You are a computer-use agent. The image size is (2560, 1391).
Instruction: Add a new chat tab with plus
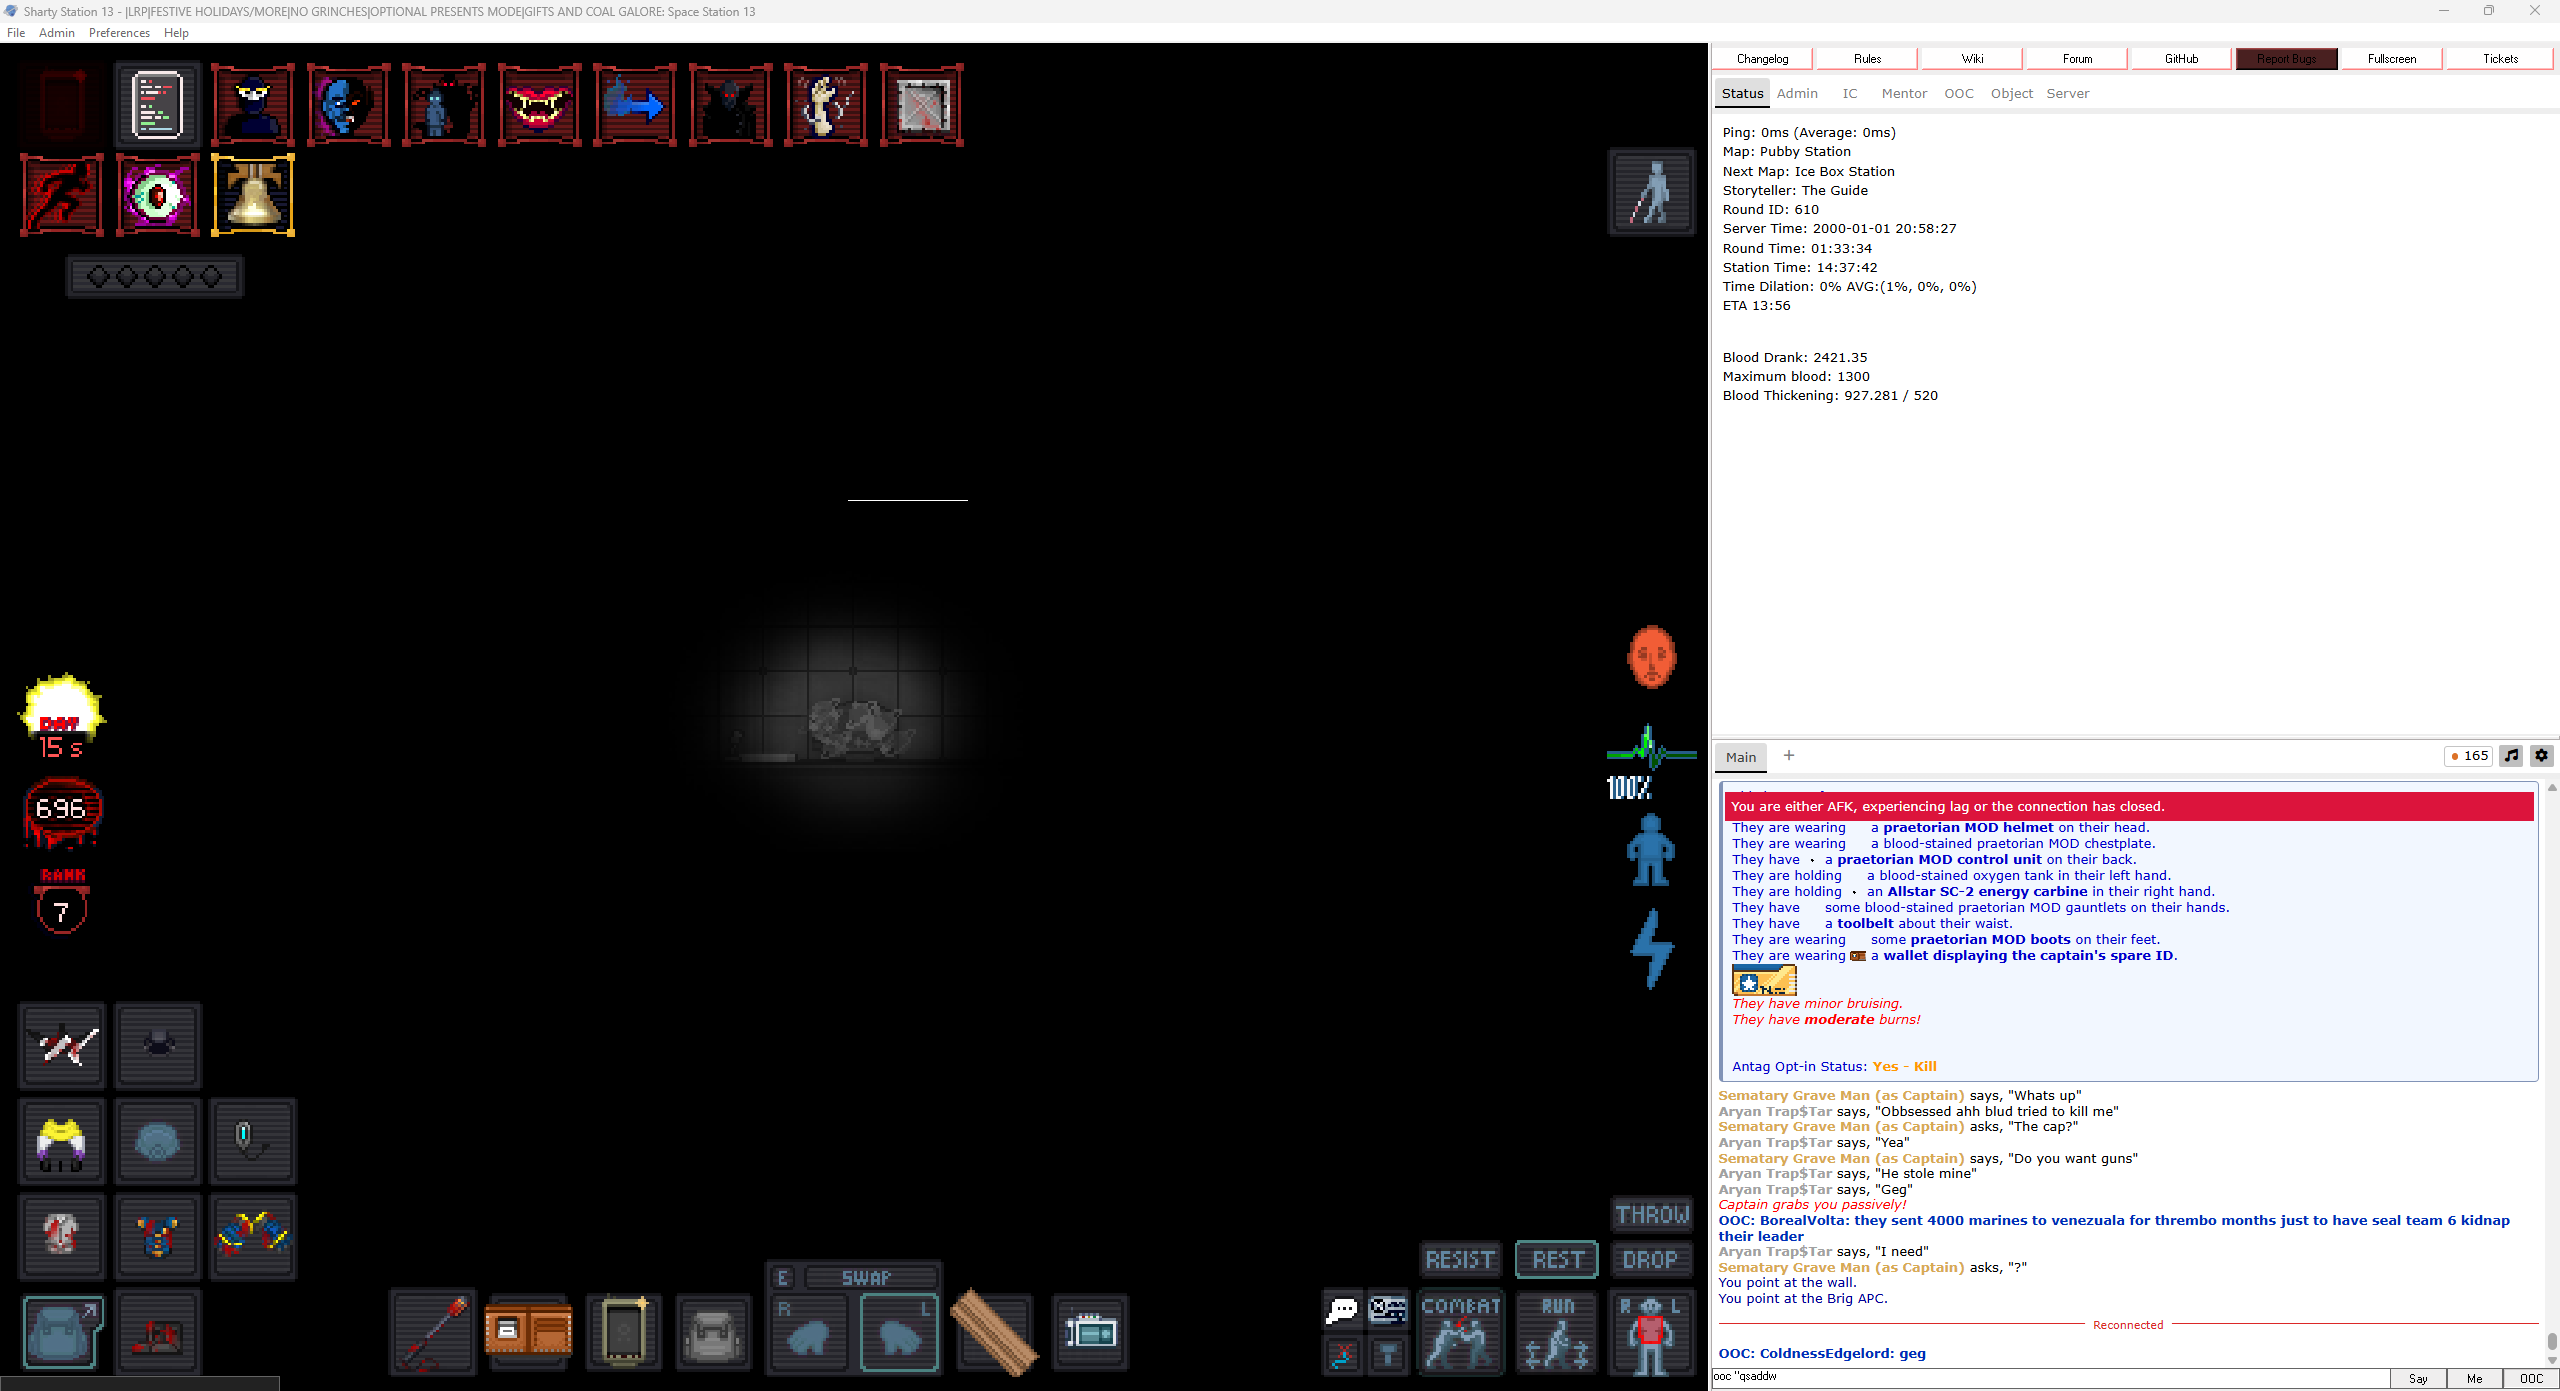click(1789, 756)
